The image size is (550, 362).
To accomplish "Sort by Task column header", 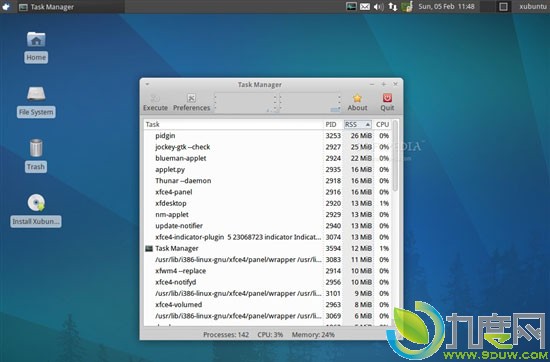I will point(233,125).
